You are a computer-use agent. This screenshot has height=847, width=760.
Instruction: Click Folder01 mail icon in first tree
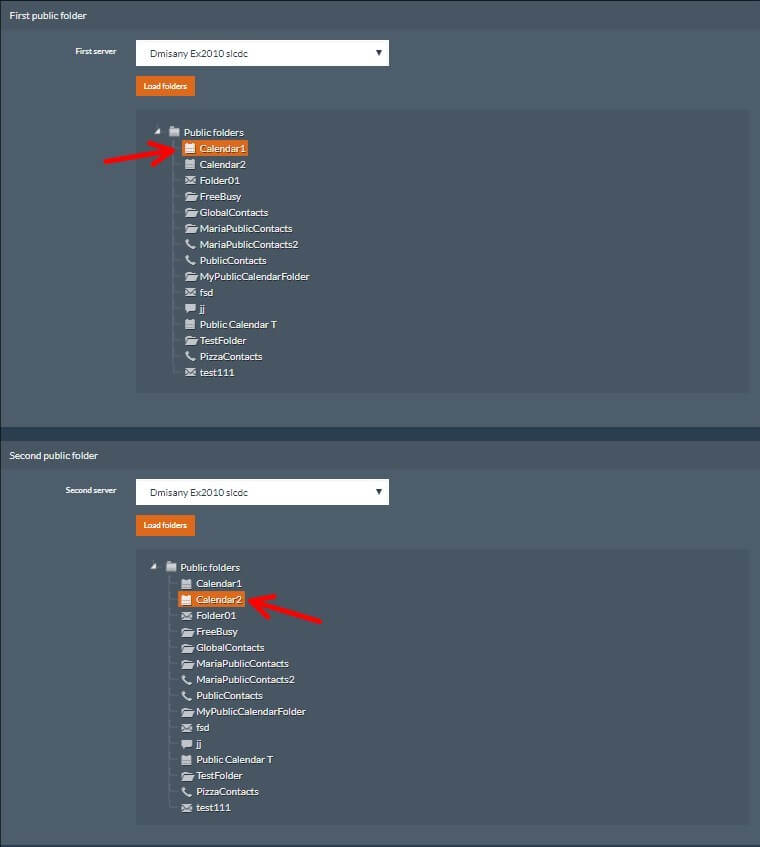pos(190,180)
